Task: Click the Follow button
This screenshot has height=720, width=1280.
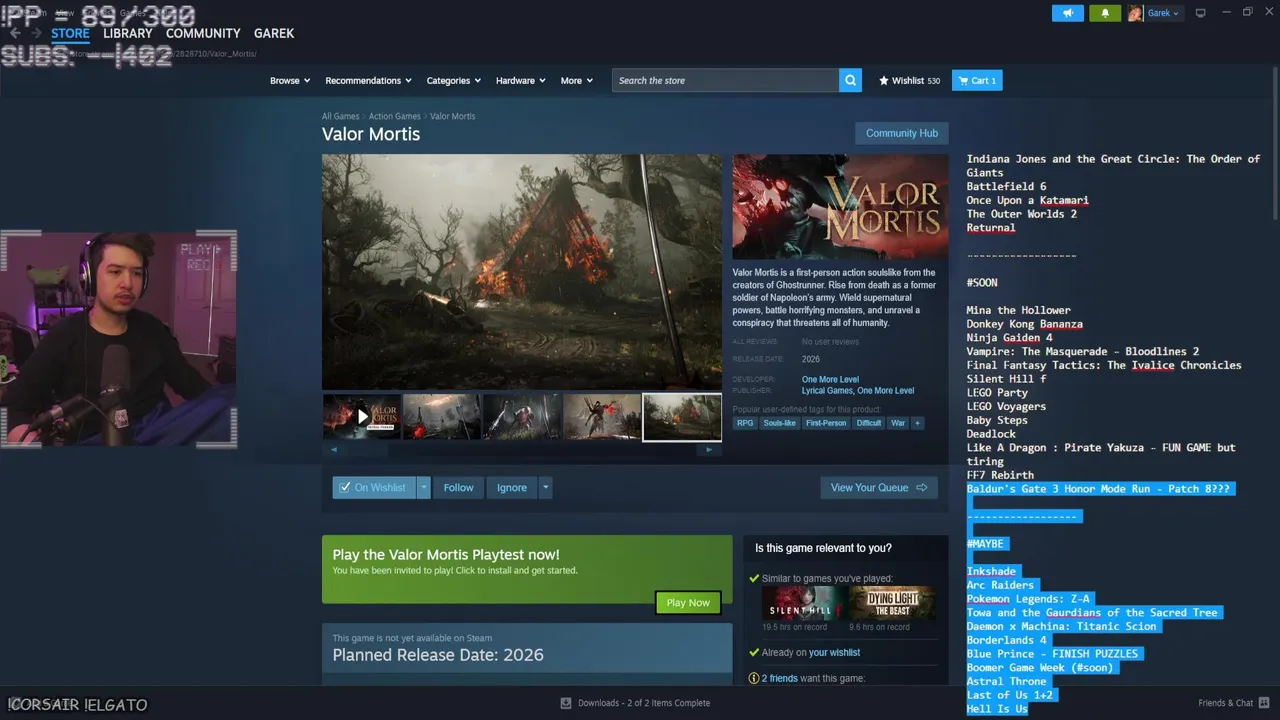Action: pos(458,487)
